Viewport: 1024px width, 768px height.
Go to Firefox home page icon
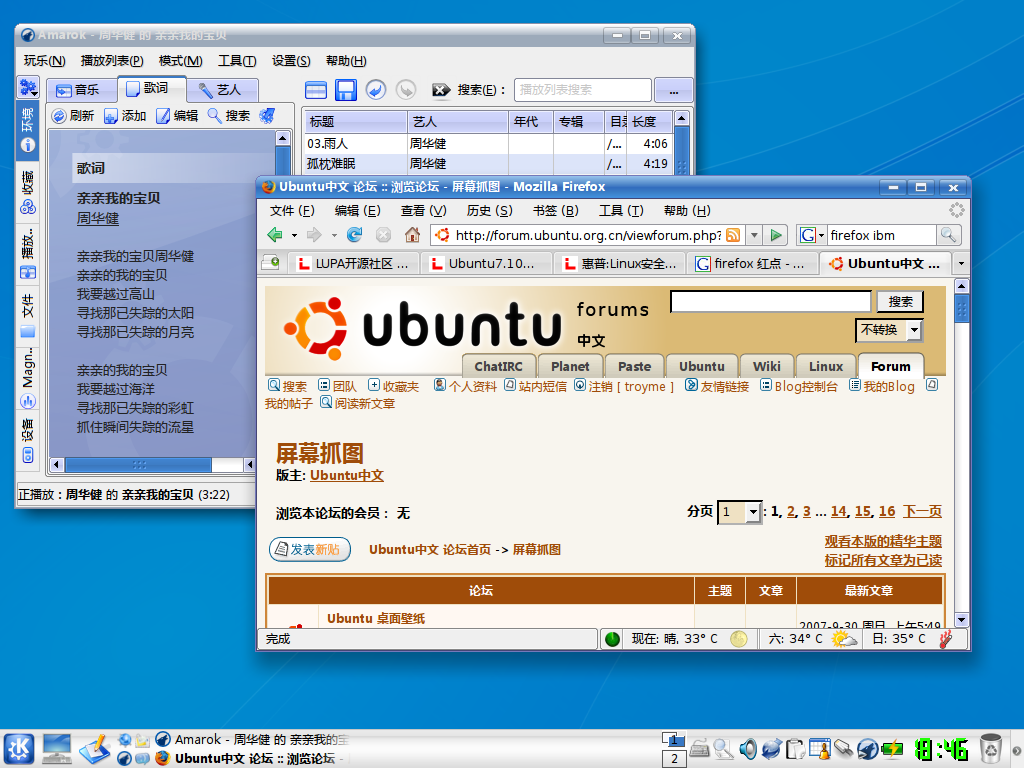(412, 234)
